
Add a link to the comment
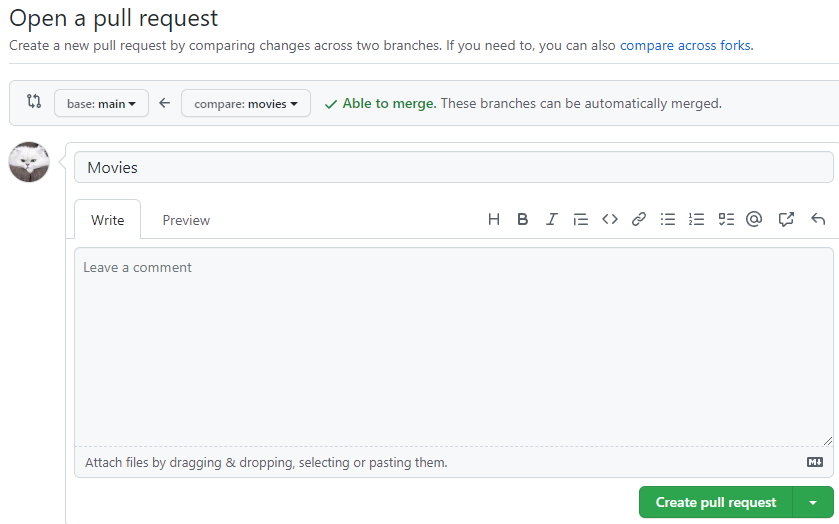pos(638,219)
